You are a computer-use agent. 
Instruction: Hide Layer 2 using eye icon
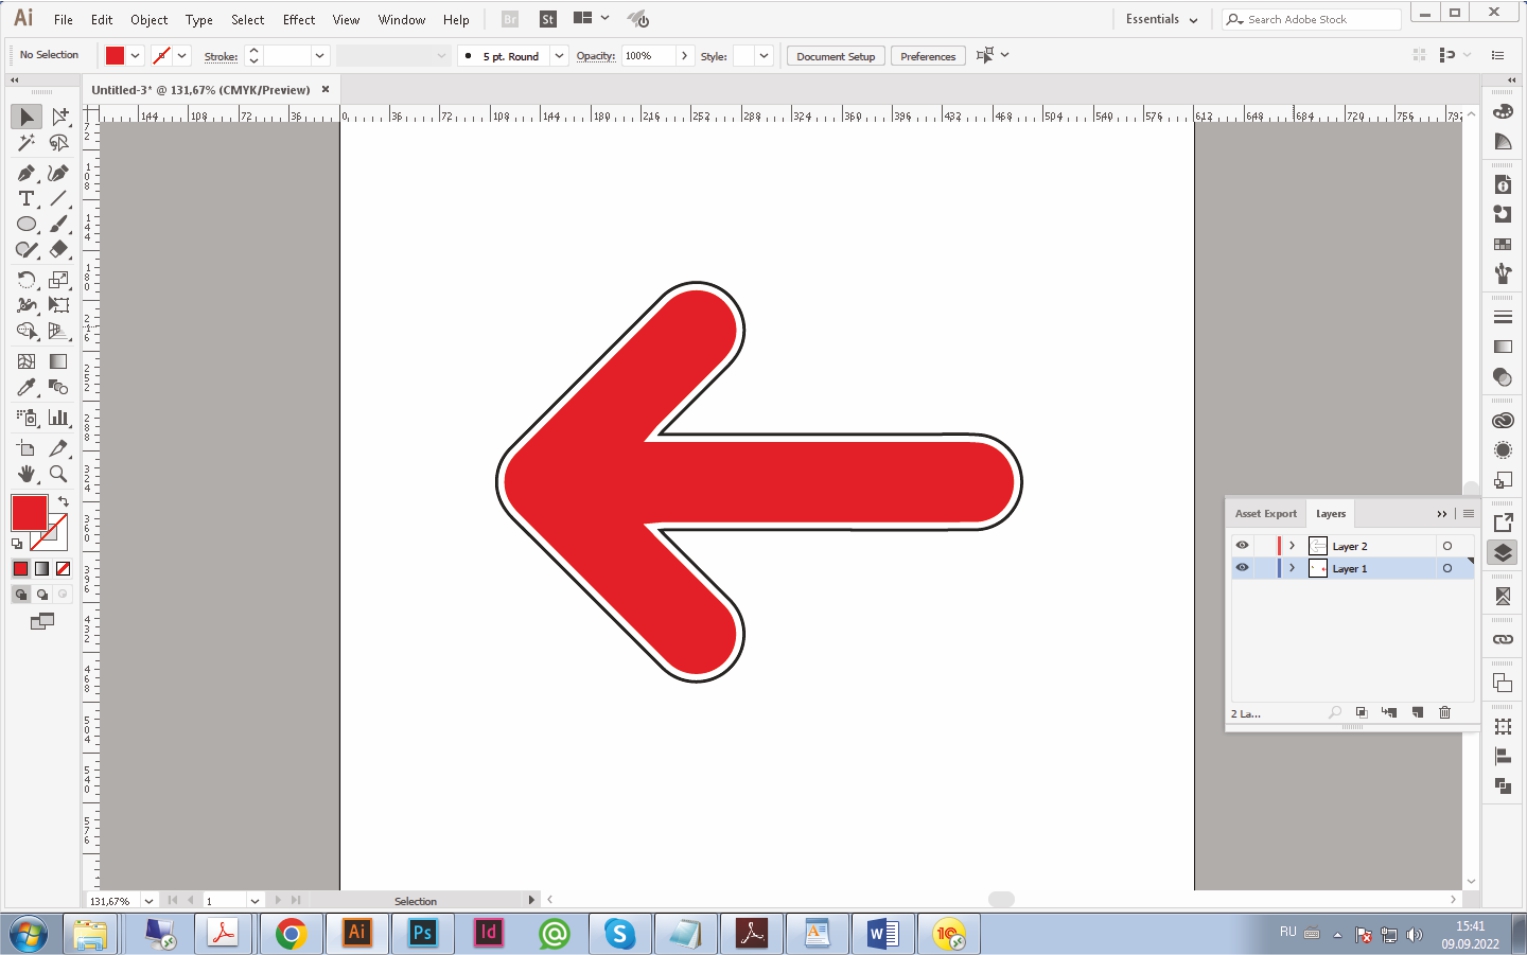coord(1242,546)
